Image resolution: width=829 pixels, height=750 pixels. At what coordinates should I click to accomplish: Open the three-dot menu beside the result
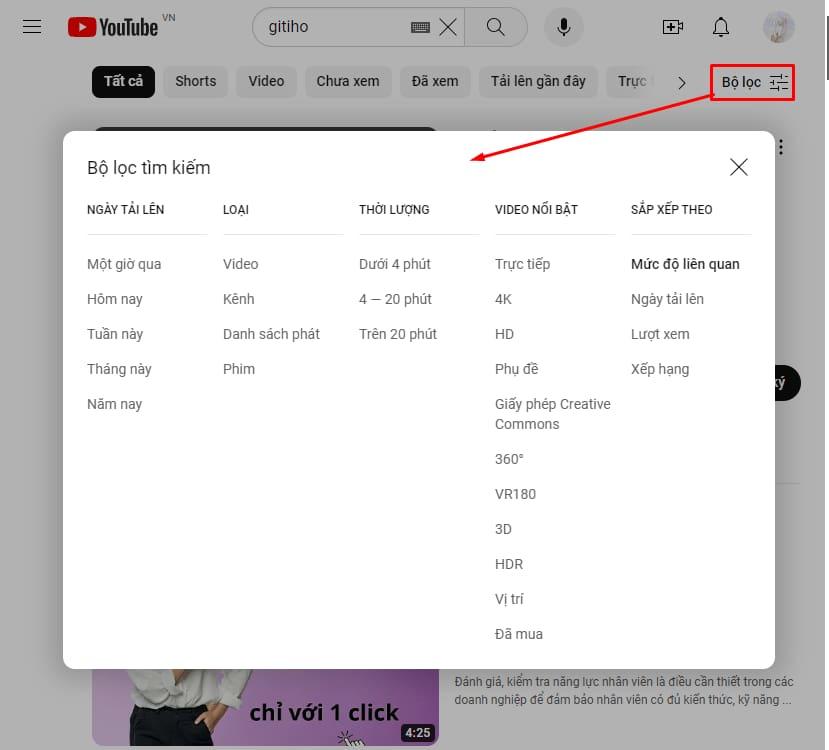781,147
